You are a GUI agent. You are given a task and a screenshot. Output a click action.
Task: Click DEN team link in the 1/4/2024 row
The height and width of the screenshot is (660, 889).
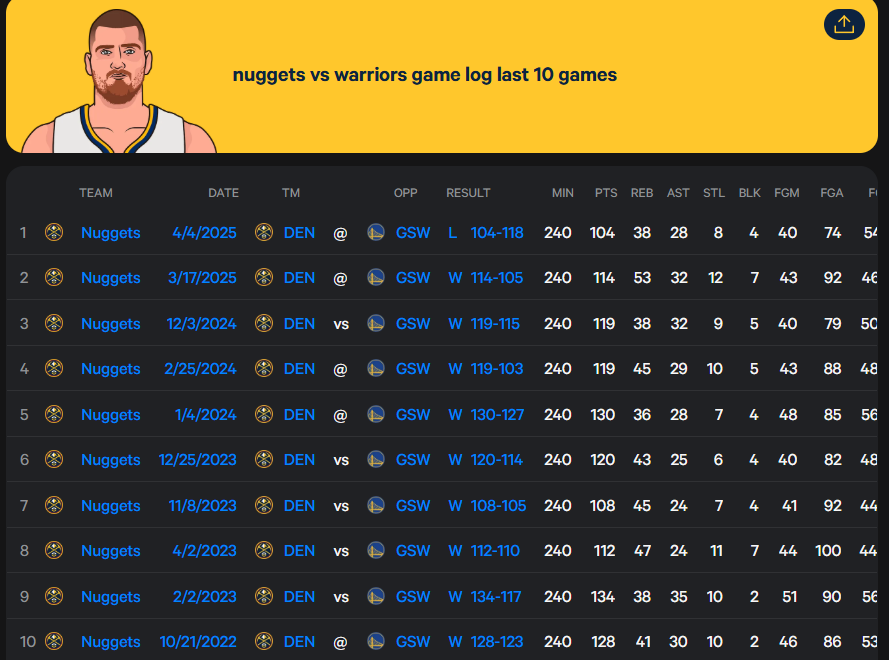tap(299, 414)
